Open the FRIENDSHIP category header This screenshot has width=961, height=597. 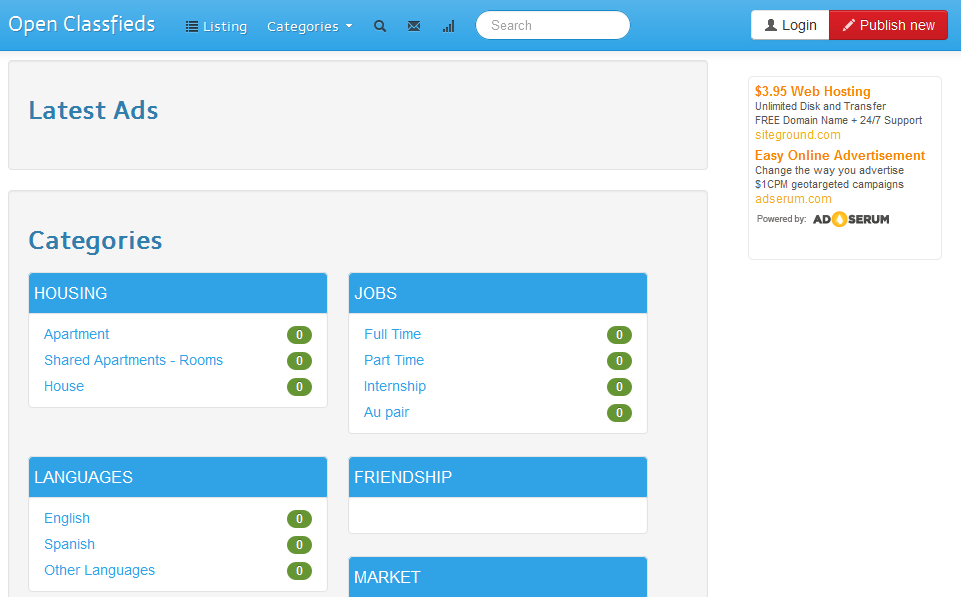coord(403,477)
